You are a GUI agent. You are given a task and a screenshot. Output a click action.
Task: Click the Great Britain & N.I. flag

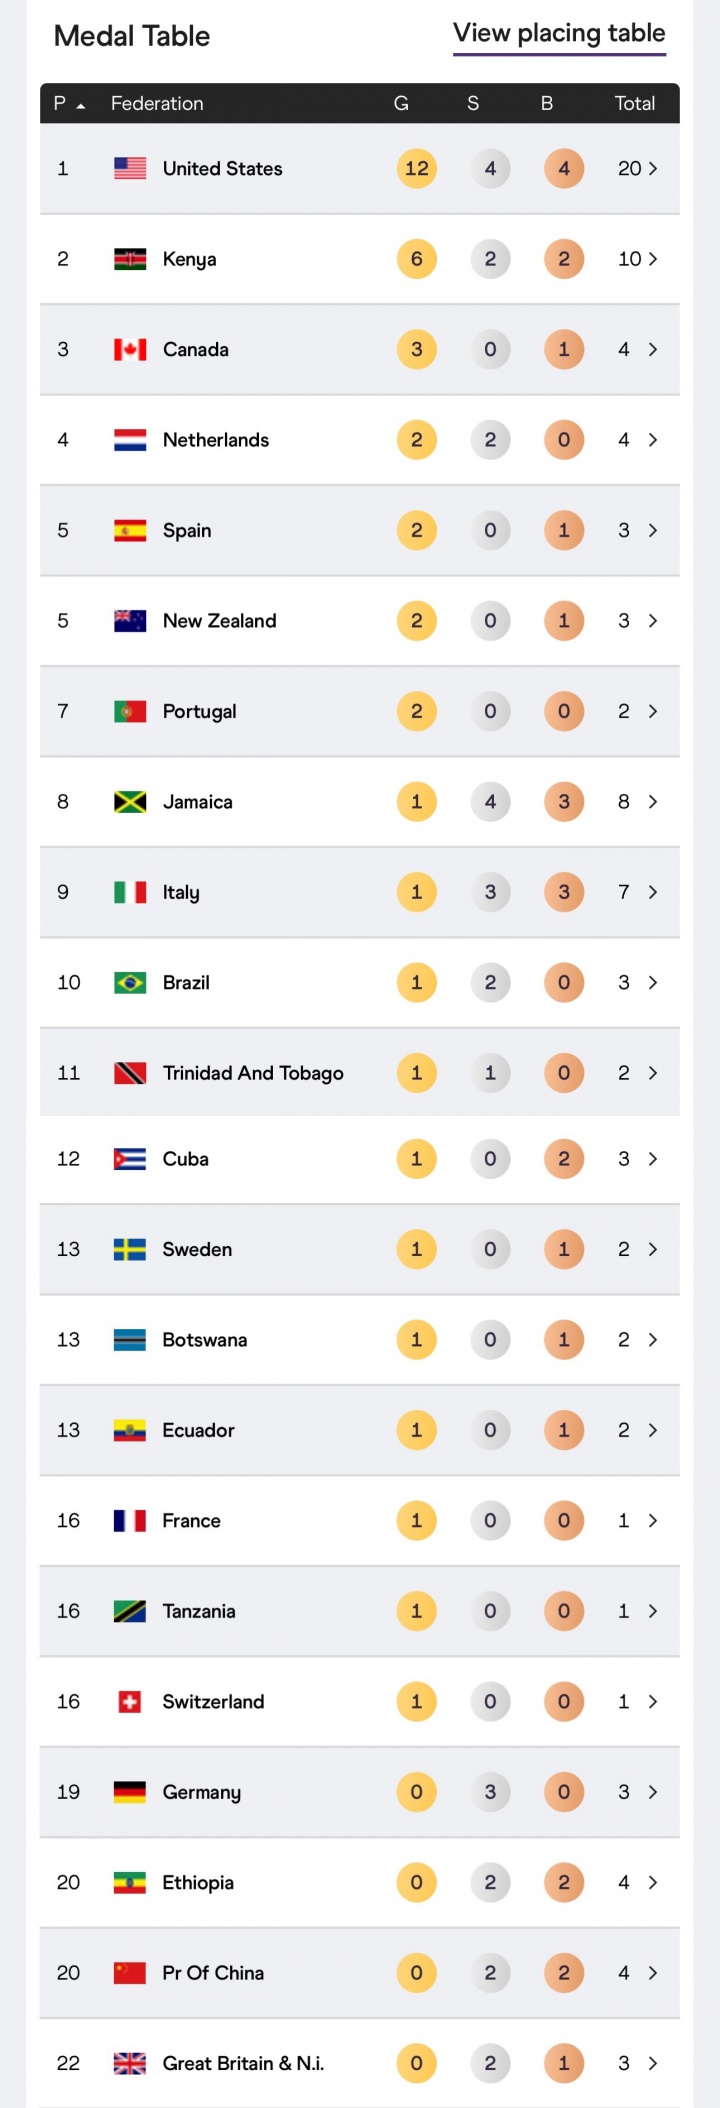(130, 2064)
